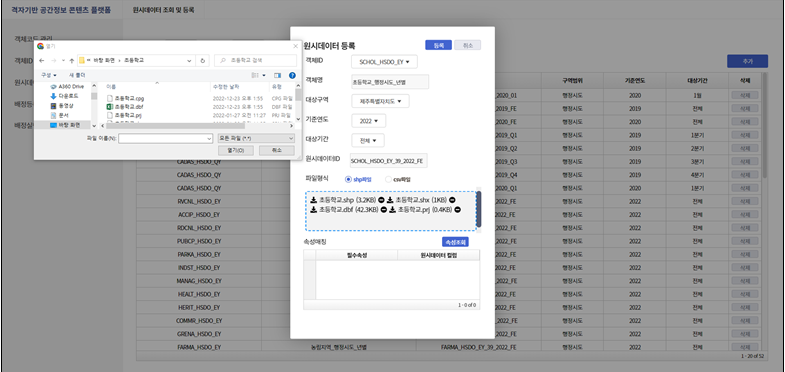The width and height of the screenshot is (785, 372).
Task: Open the 기준연도 dropdown showing 2022
Action: coord(369,121)
